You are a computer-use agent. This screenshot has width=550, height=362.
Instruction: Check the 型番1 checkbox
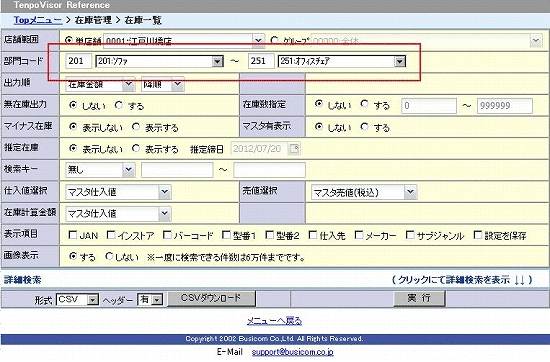pos(227,235)
